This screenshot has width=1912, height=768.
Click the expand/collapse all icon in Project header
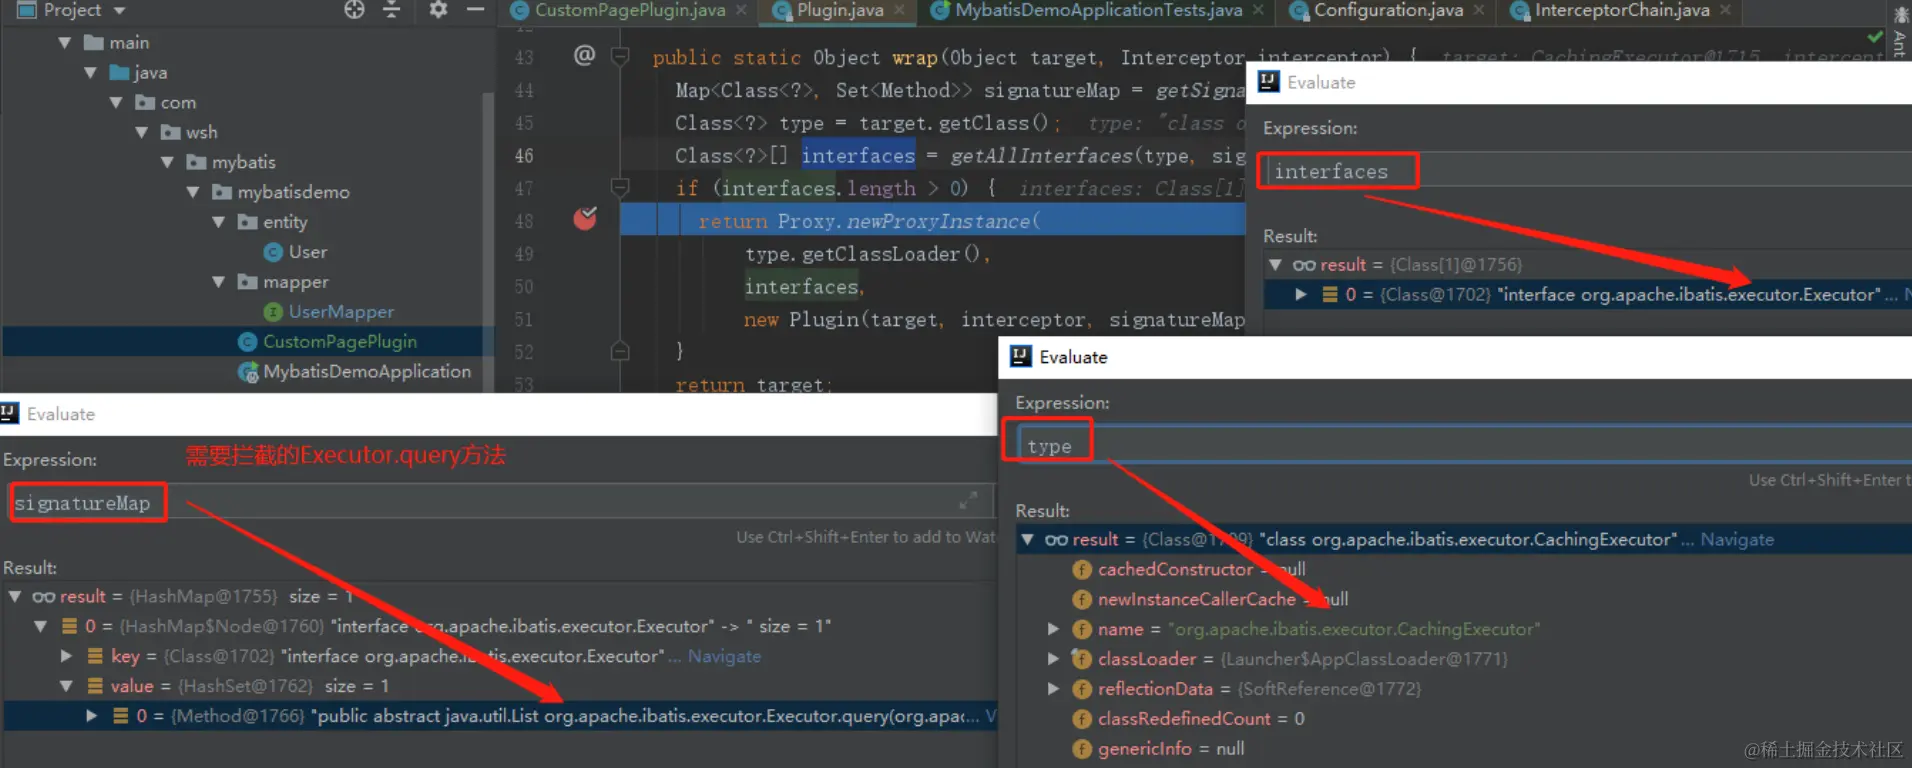(391, 10)
